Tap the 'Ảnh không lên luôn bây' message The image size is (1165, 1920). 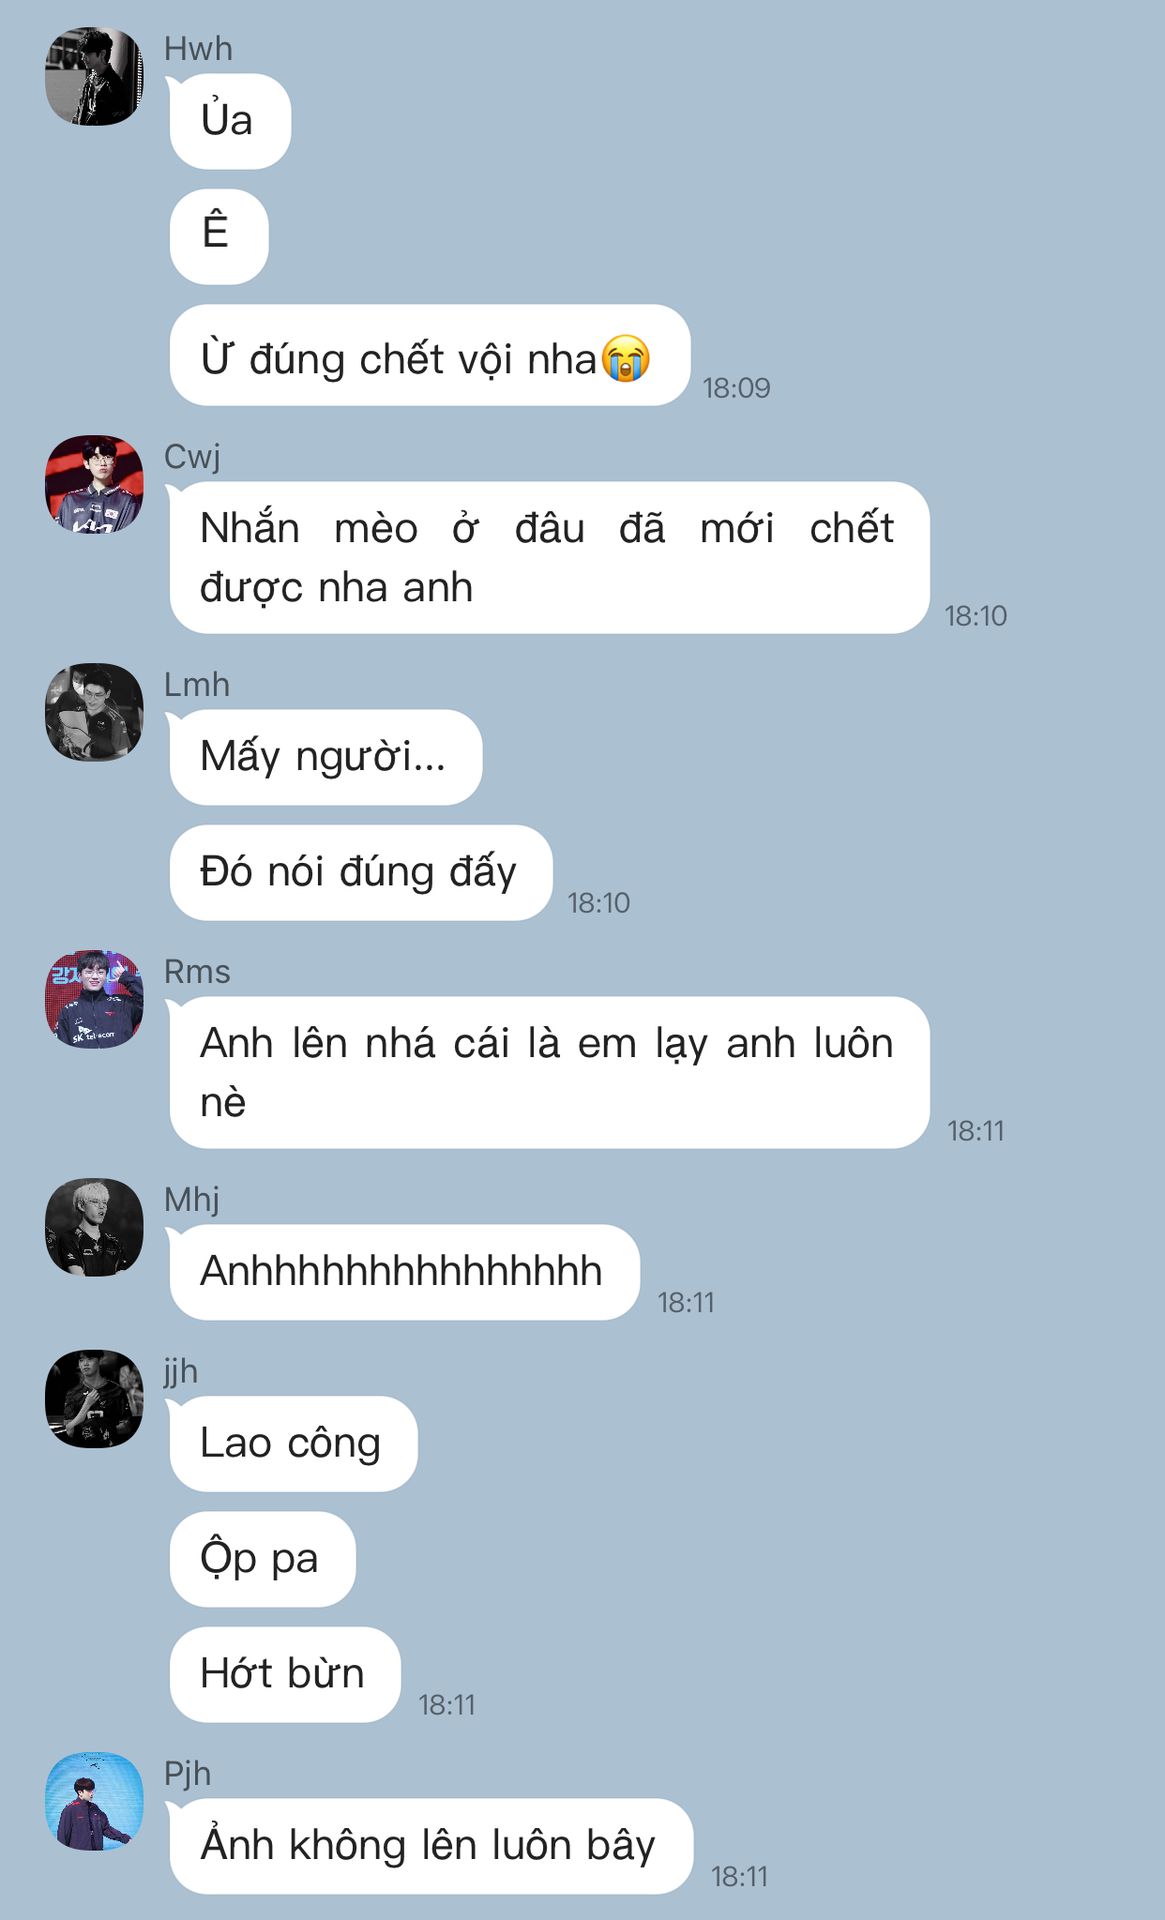point(431,1846)
